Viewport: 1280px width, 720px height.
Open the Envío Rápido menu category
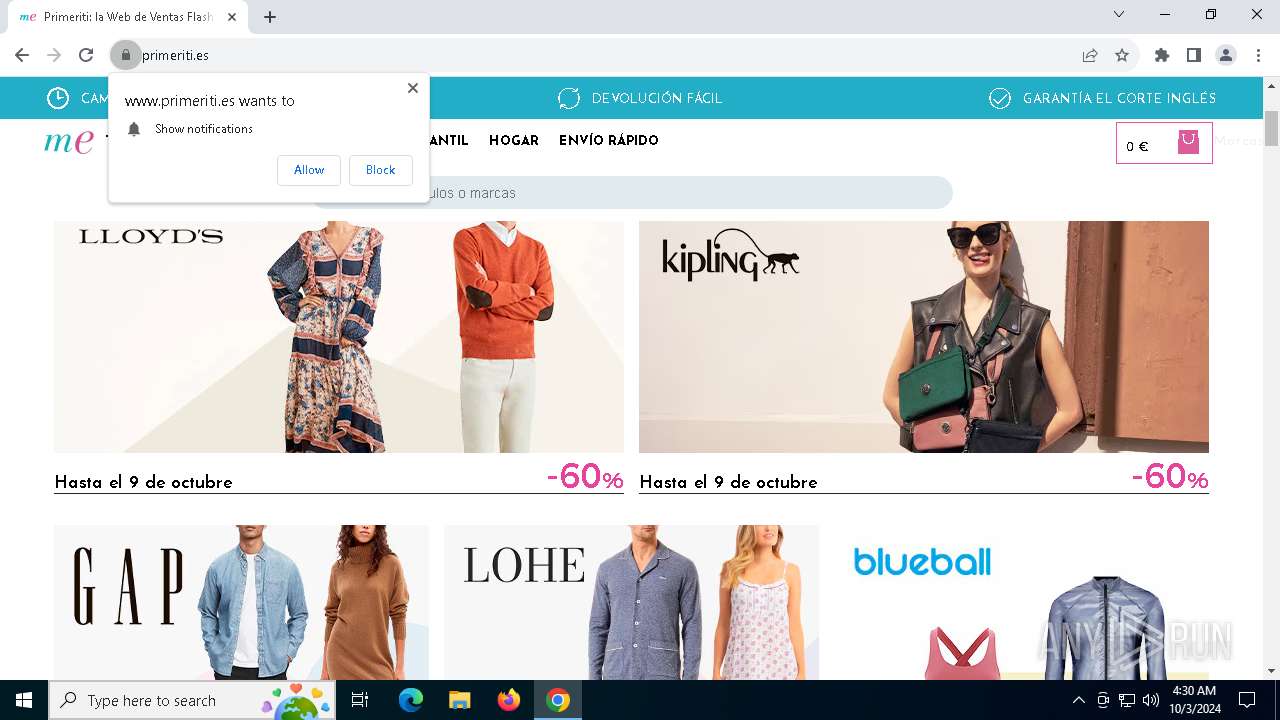point(608,141)
